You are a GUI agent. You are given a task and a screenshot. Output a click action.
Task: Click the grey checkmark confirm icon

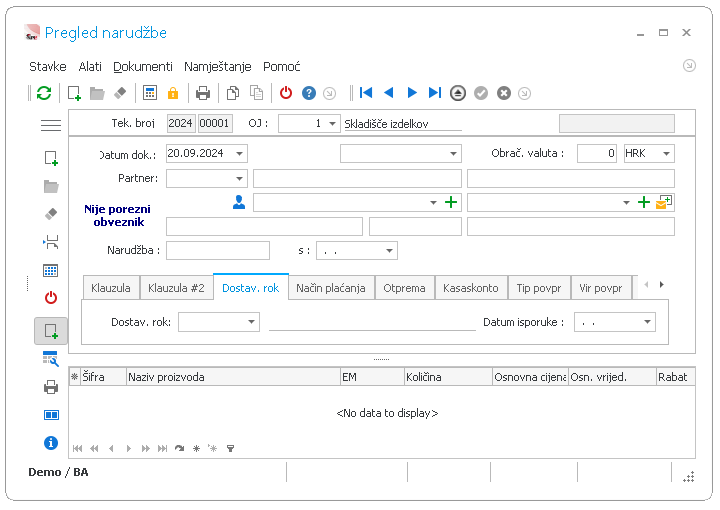click(481, 93)
